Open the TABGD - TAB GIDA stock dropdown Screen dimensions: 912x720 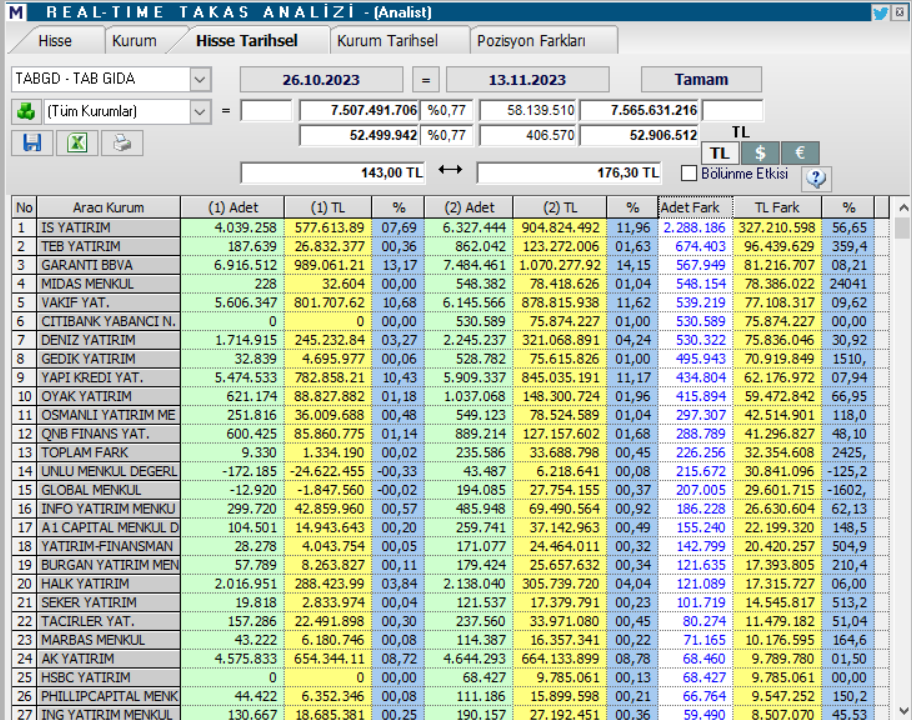pyautogui.click(x=200, y=79)
